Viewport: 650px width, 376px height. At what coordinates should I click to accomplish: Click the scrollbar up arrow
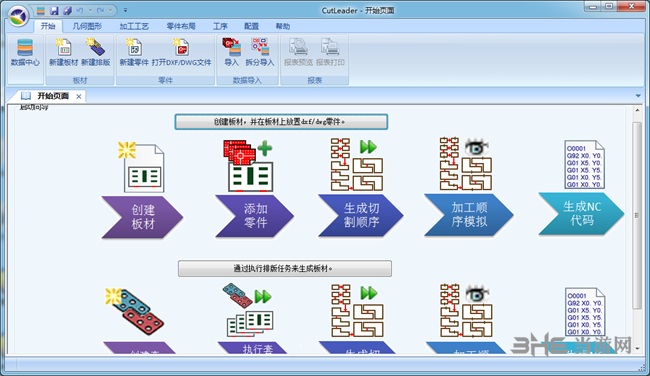(637, 110)
